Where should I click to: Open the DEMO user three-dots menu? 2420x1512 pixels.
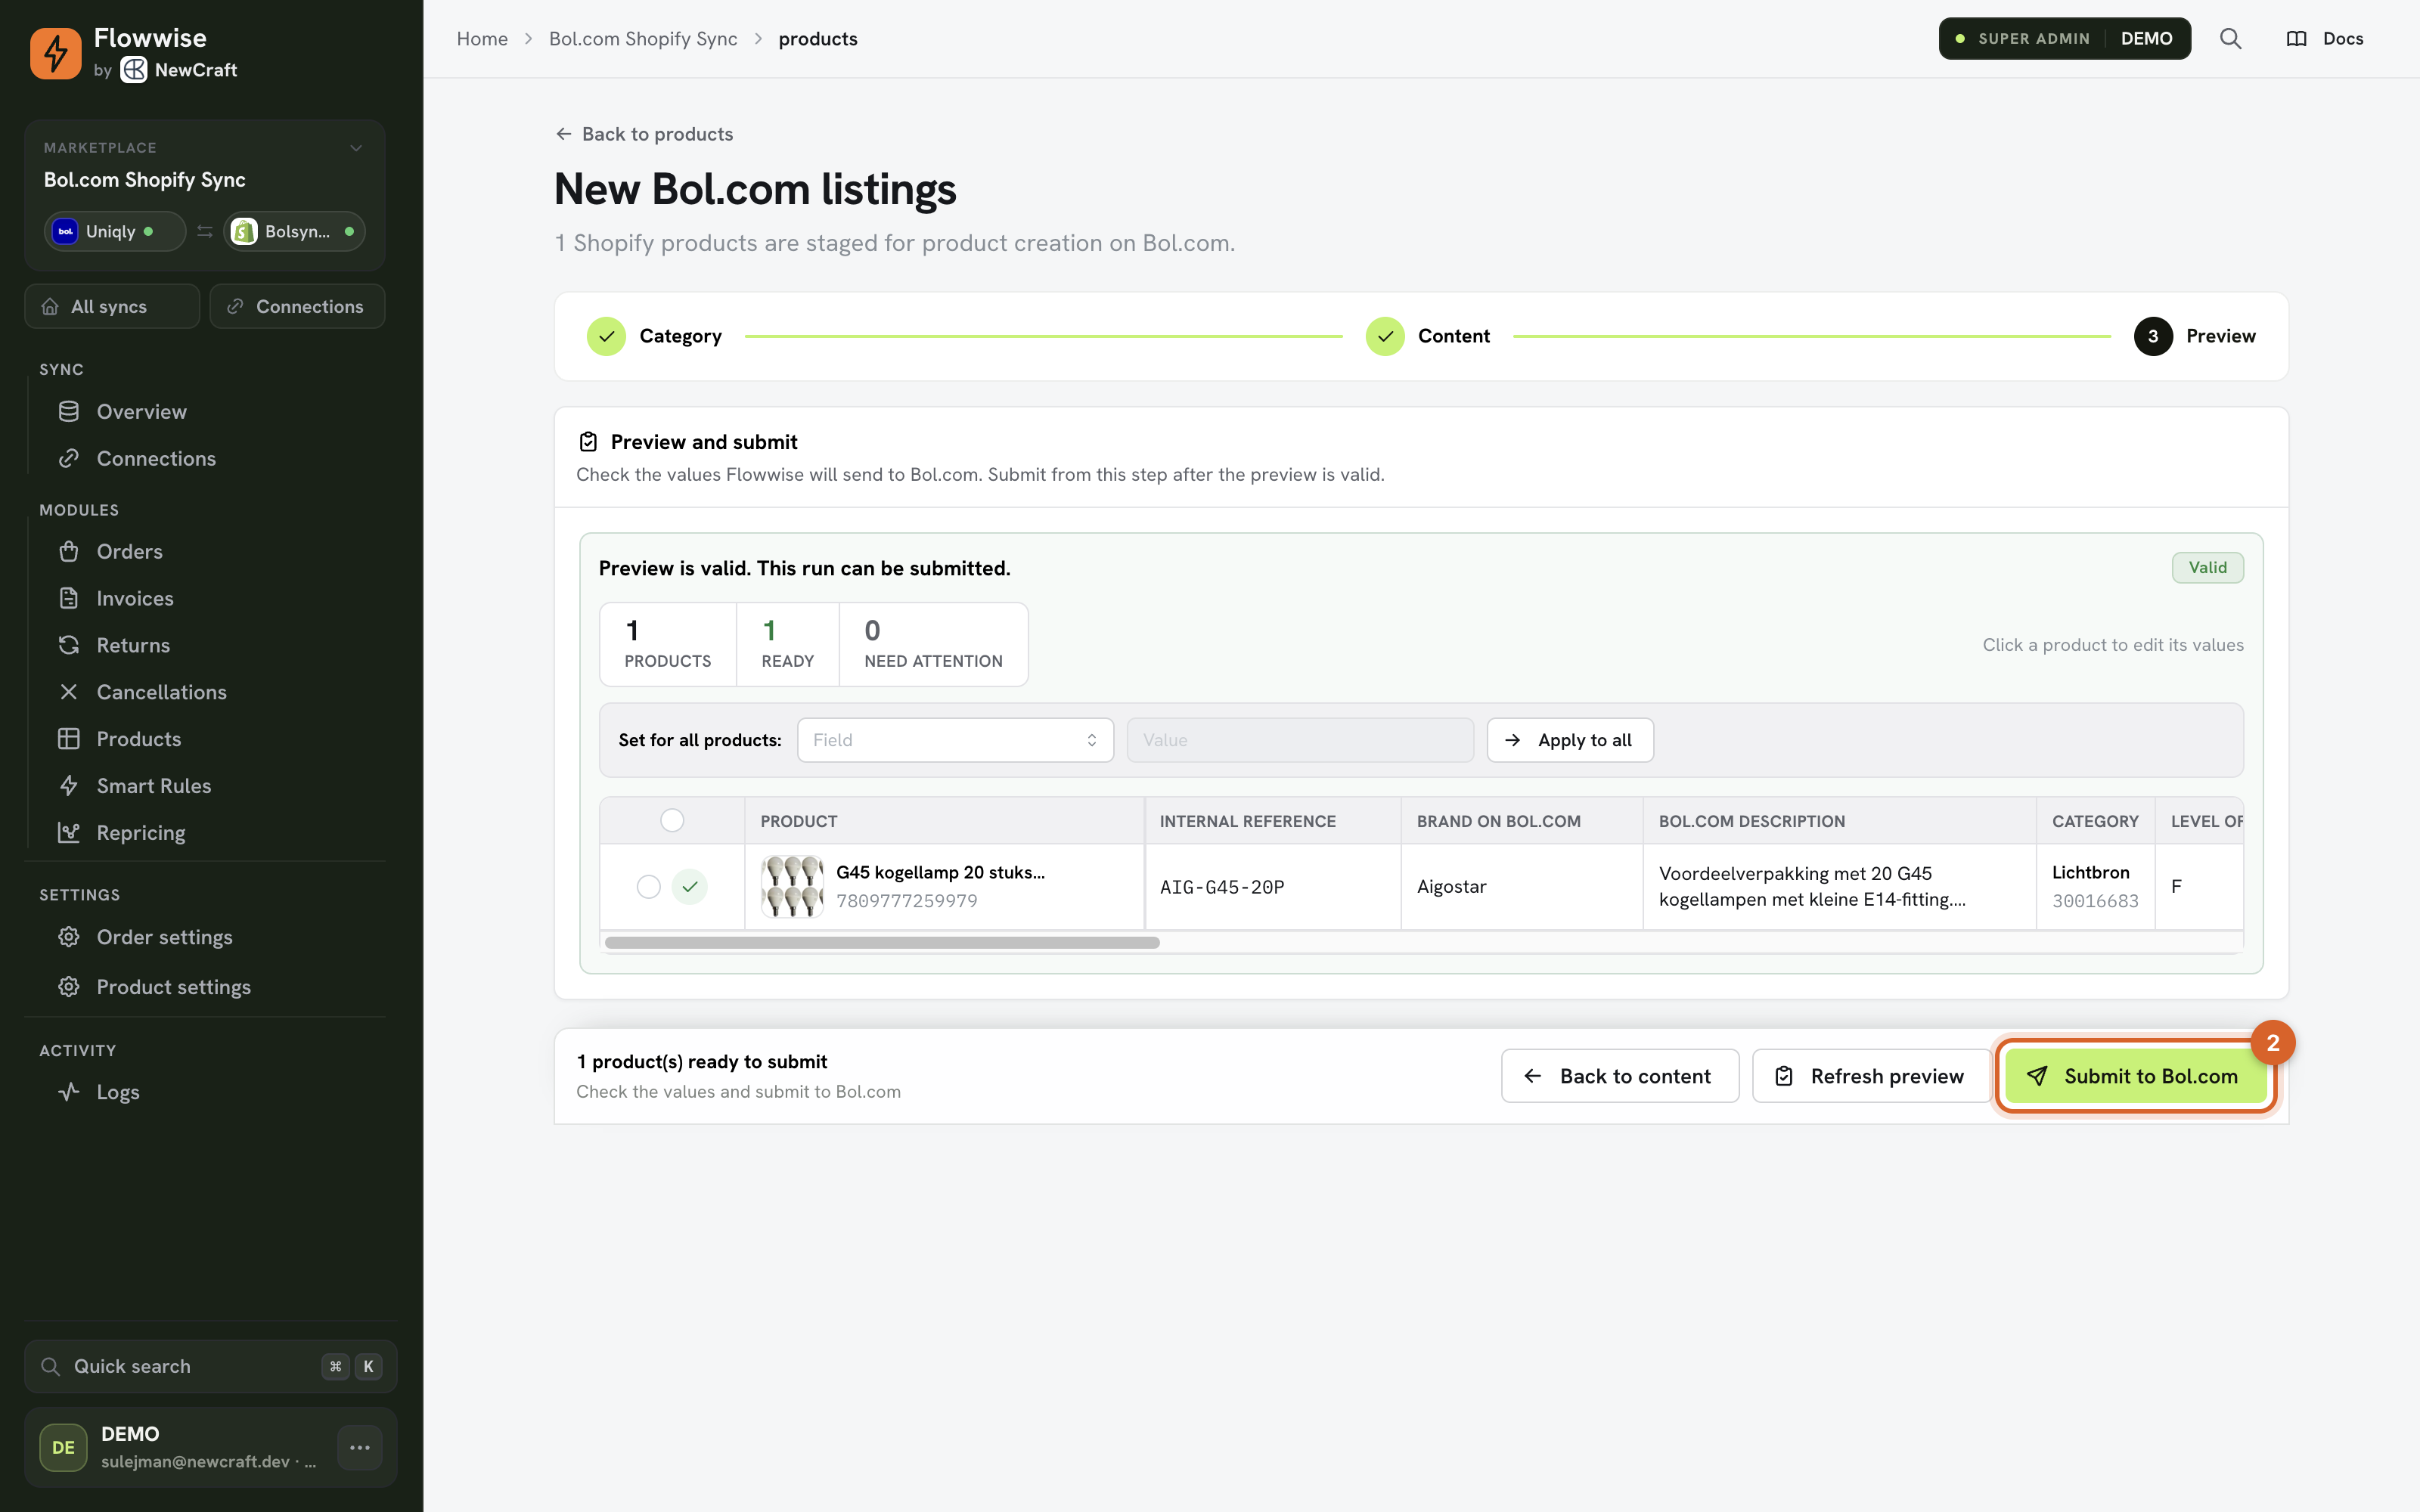coord(360,1447)
